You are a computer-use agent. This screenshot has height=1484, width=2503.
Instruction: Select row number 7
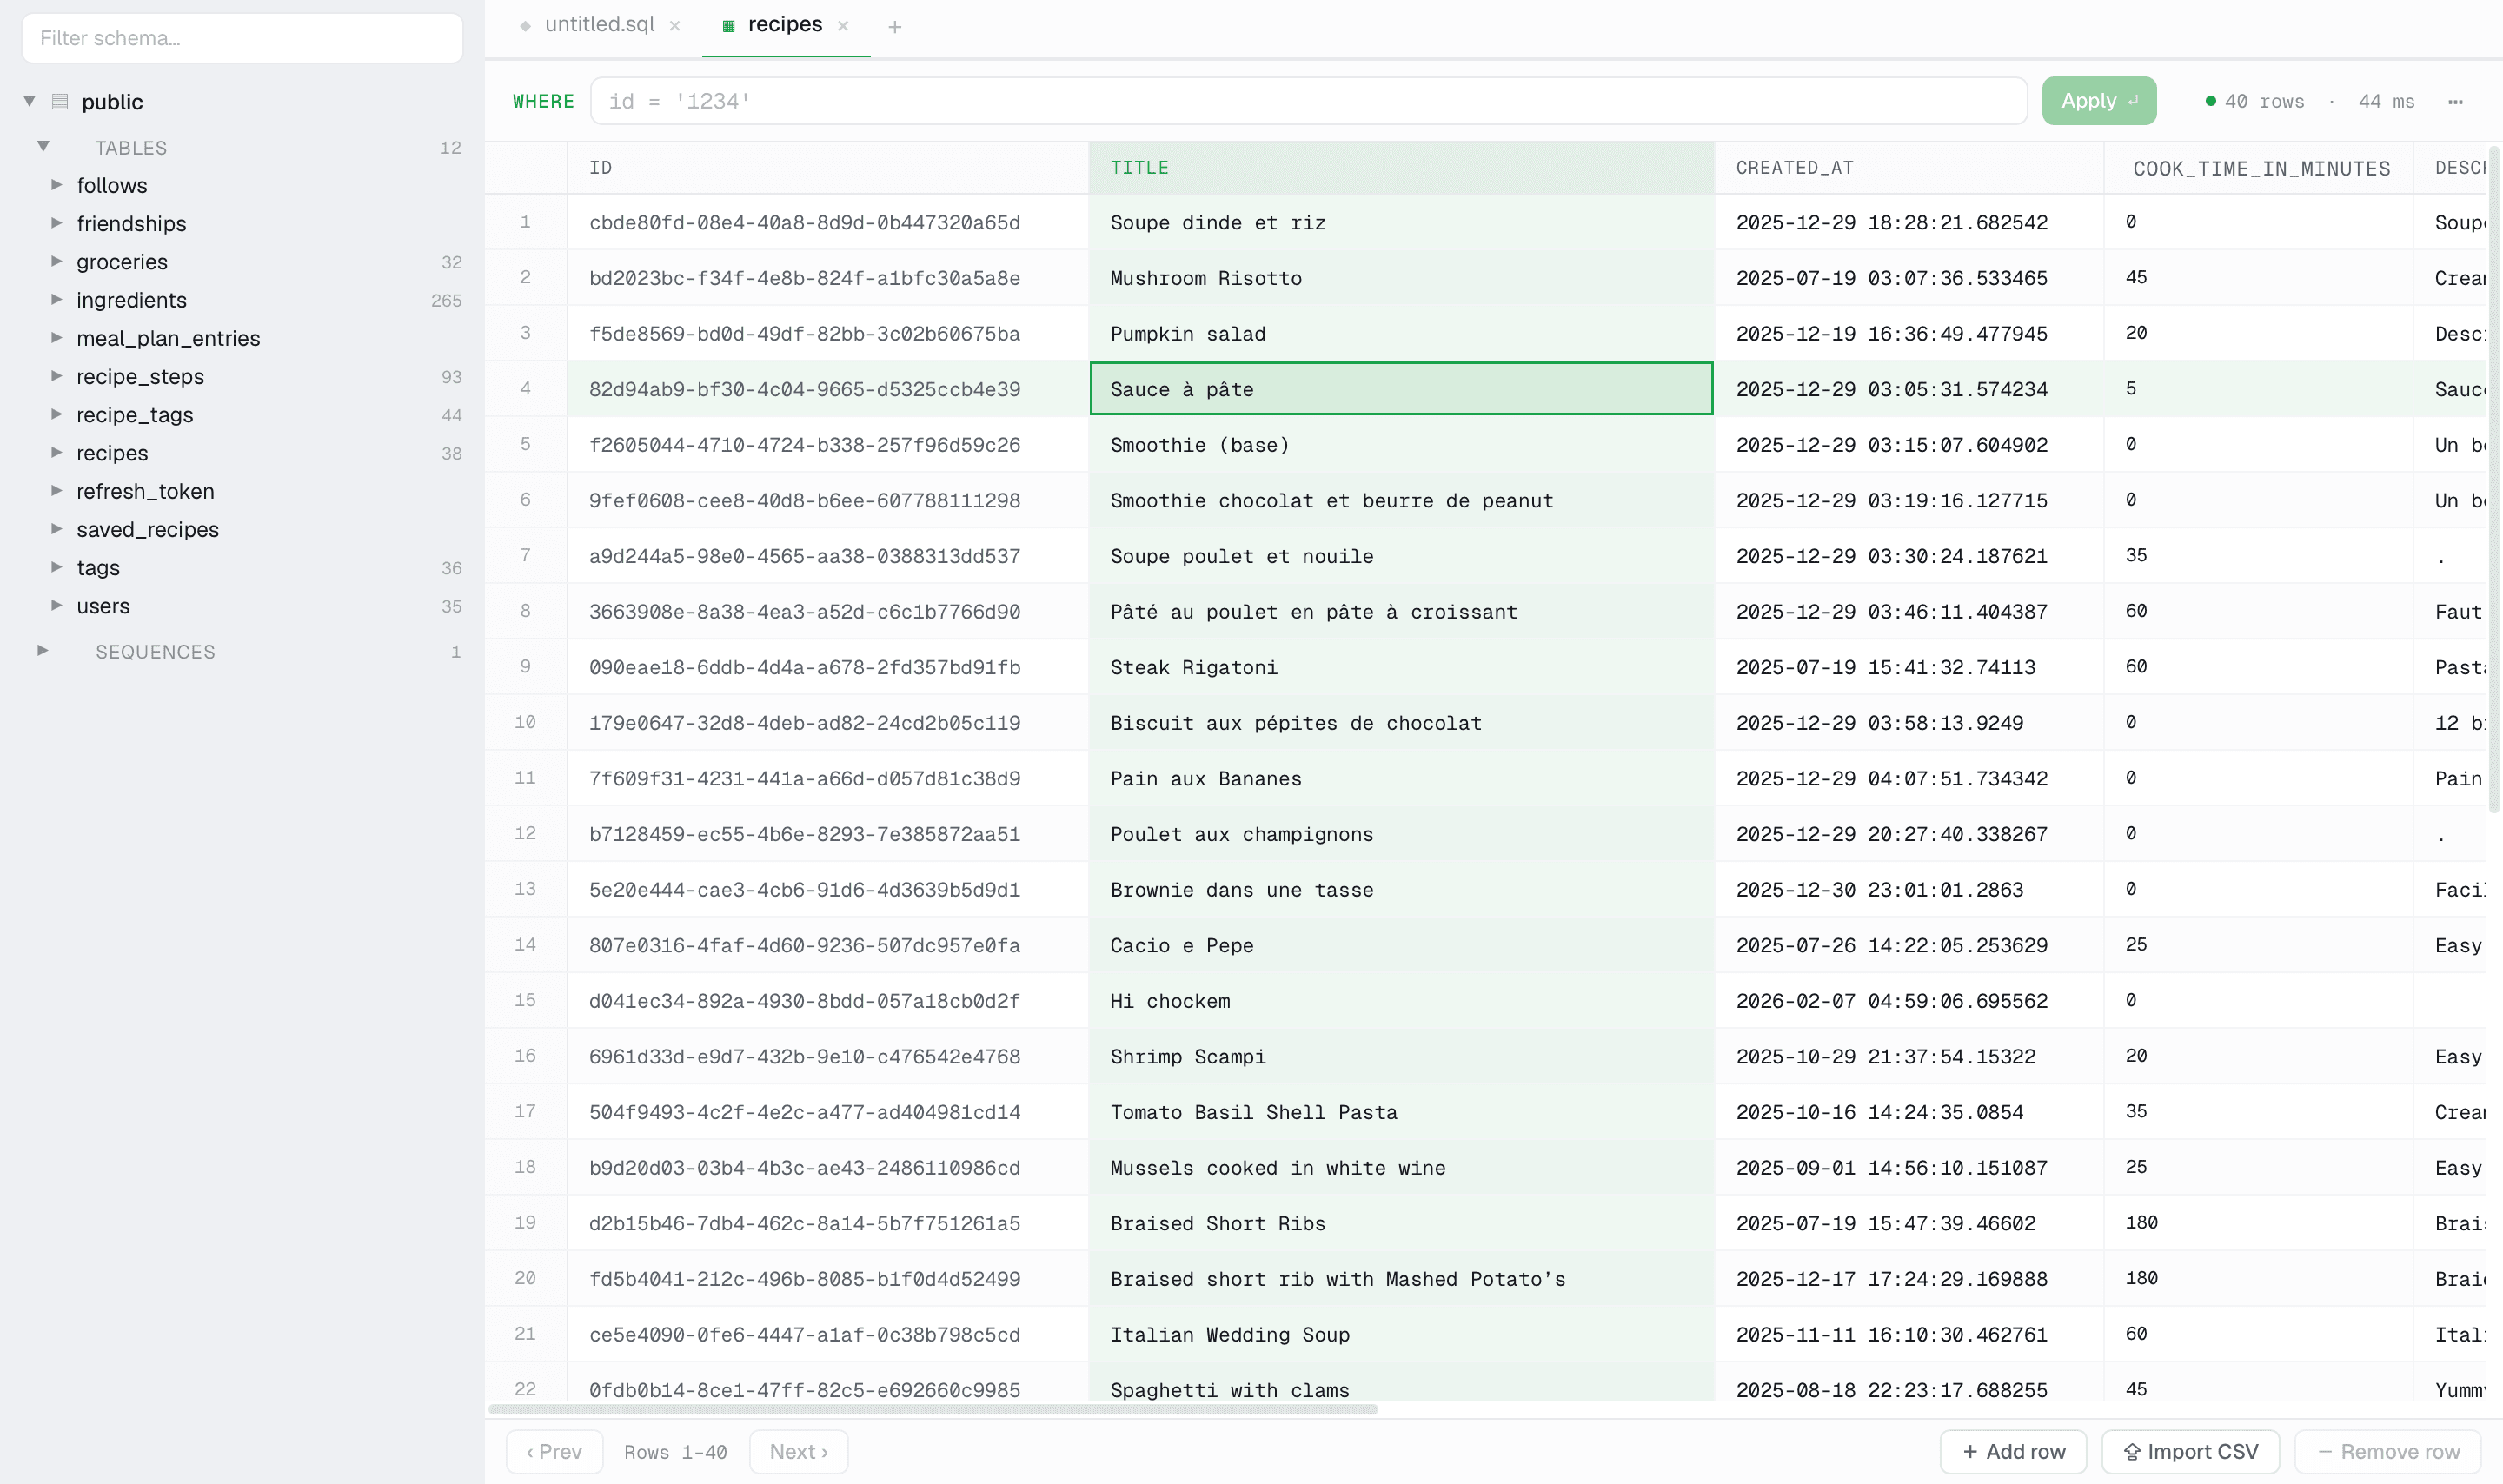526,555
